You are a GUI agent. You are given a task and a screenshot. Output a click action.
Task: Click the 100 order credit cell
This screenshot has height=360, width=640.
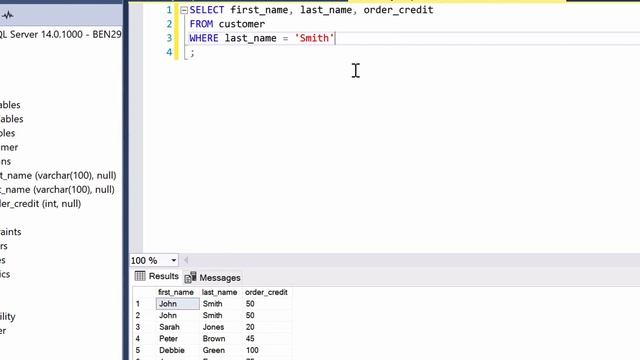(x=267, y=350)
